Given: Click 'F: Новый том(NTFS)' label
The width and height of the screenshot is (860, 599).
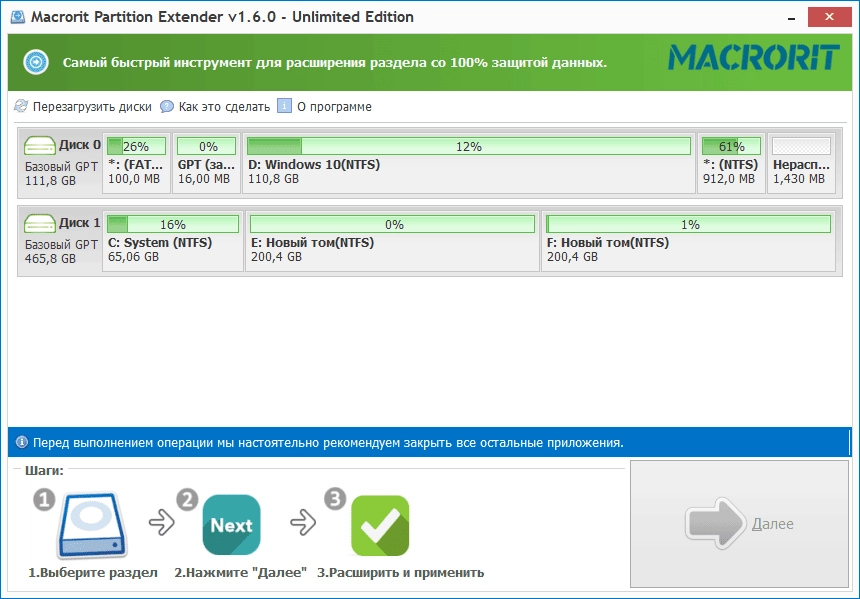Looking at the screenshot, I should pyautogui.click(x=608, y=242).
